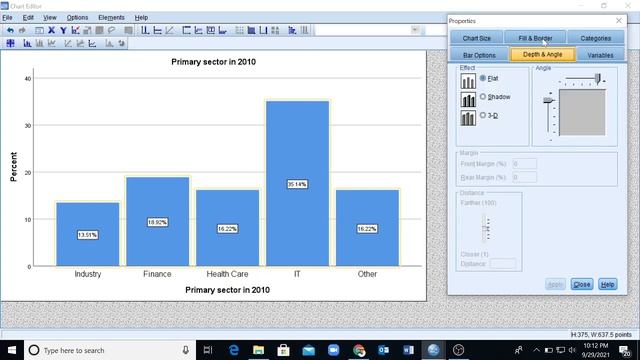Click the Windows taskbar search box
Viewport: 640px width, 360px height.
(x=109, y=350)
